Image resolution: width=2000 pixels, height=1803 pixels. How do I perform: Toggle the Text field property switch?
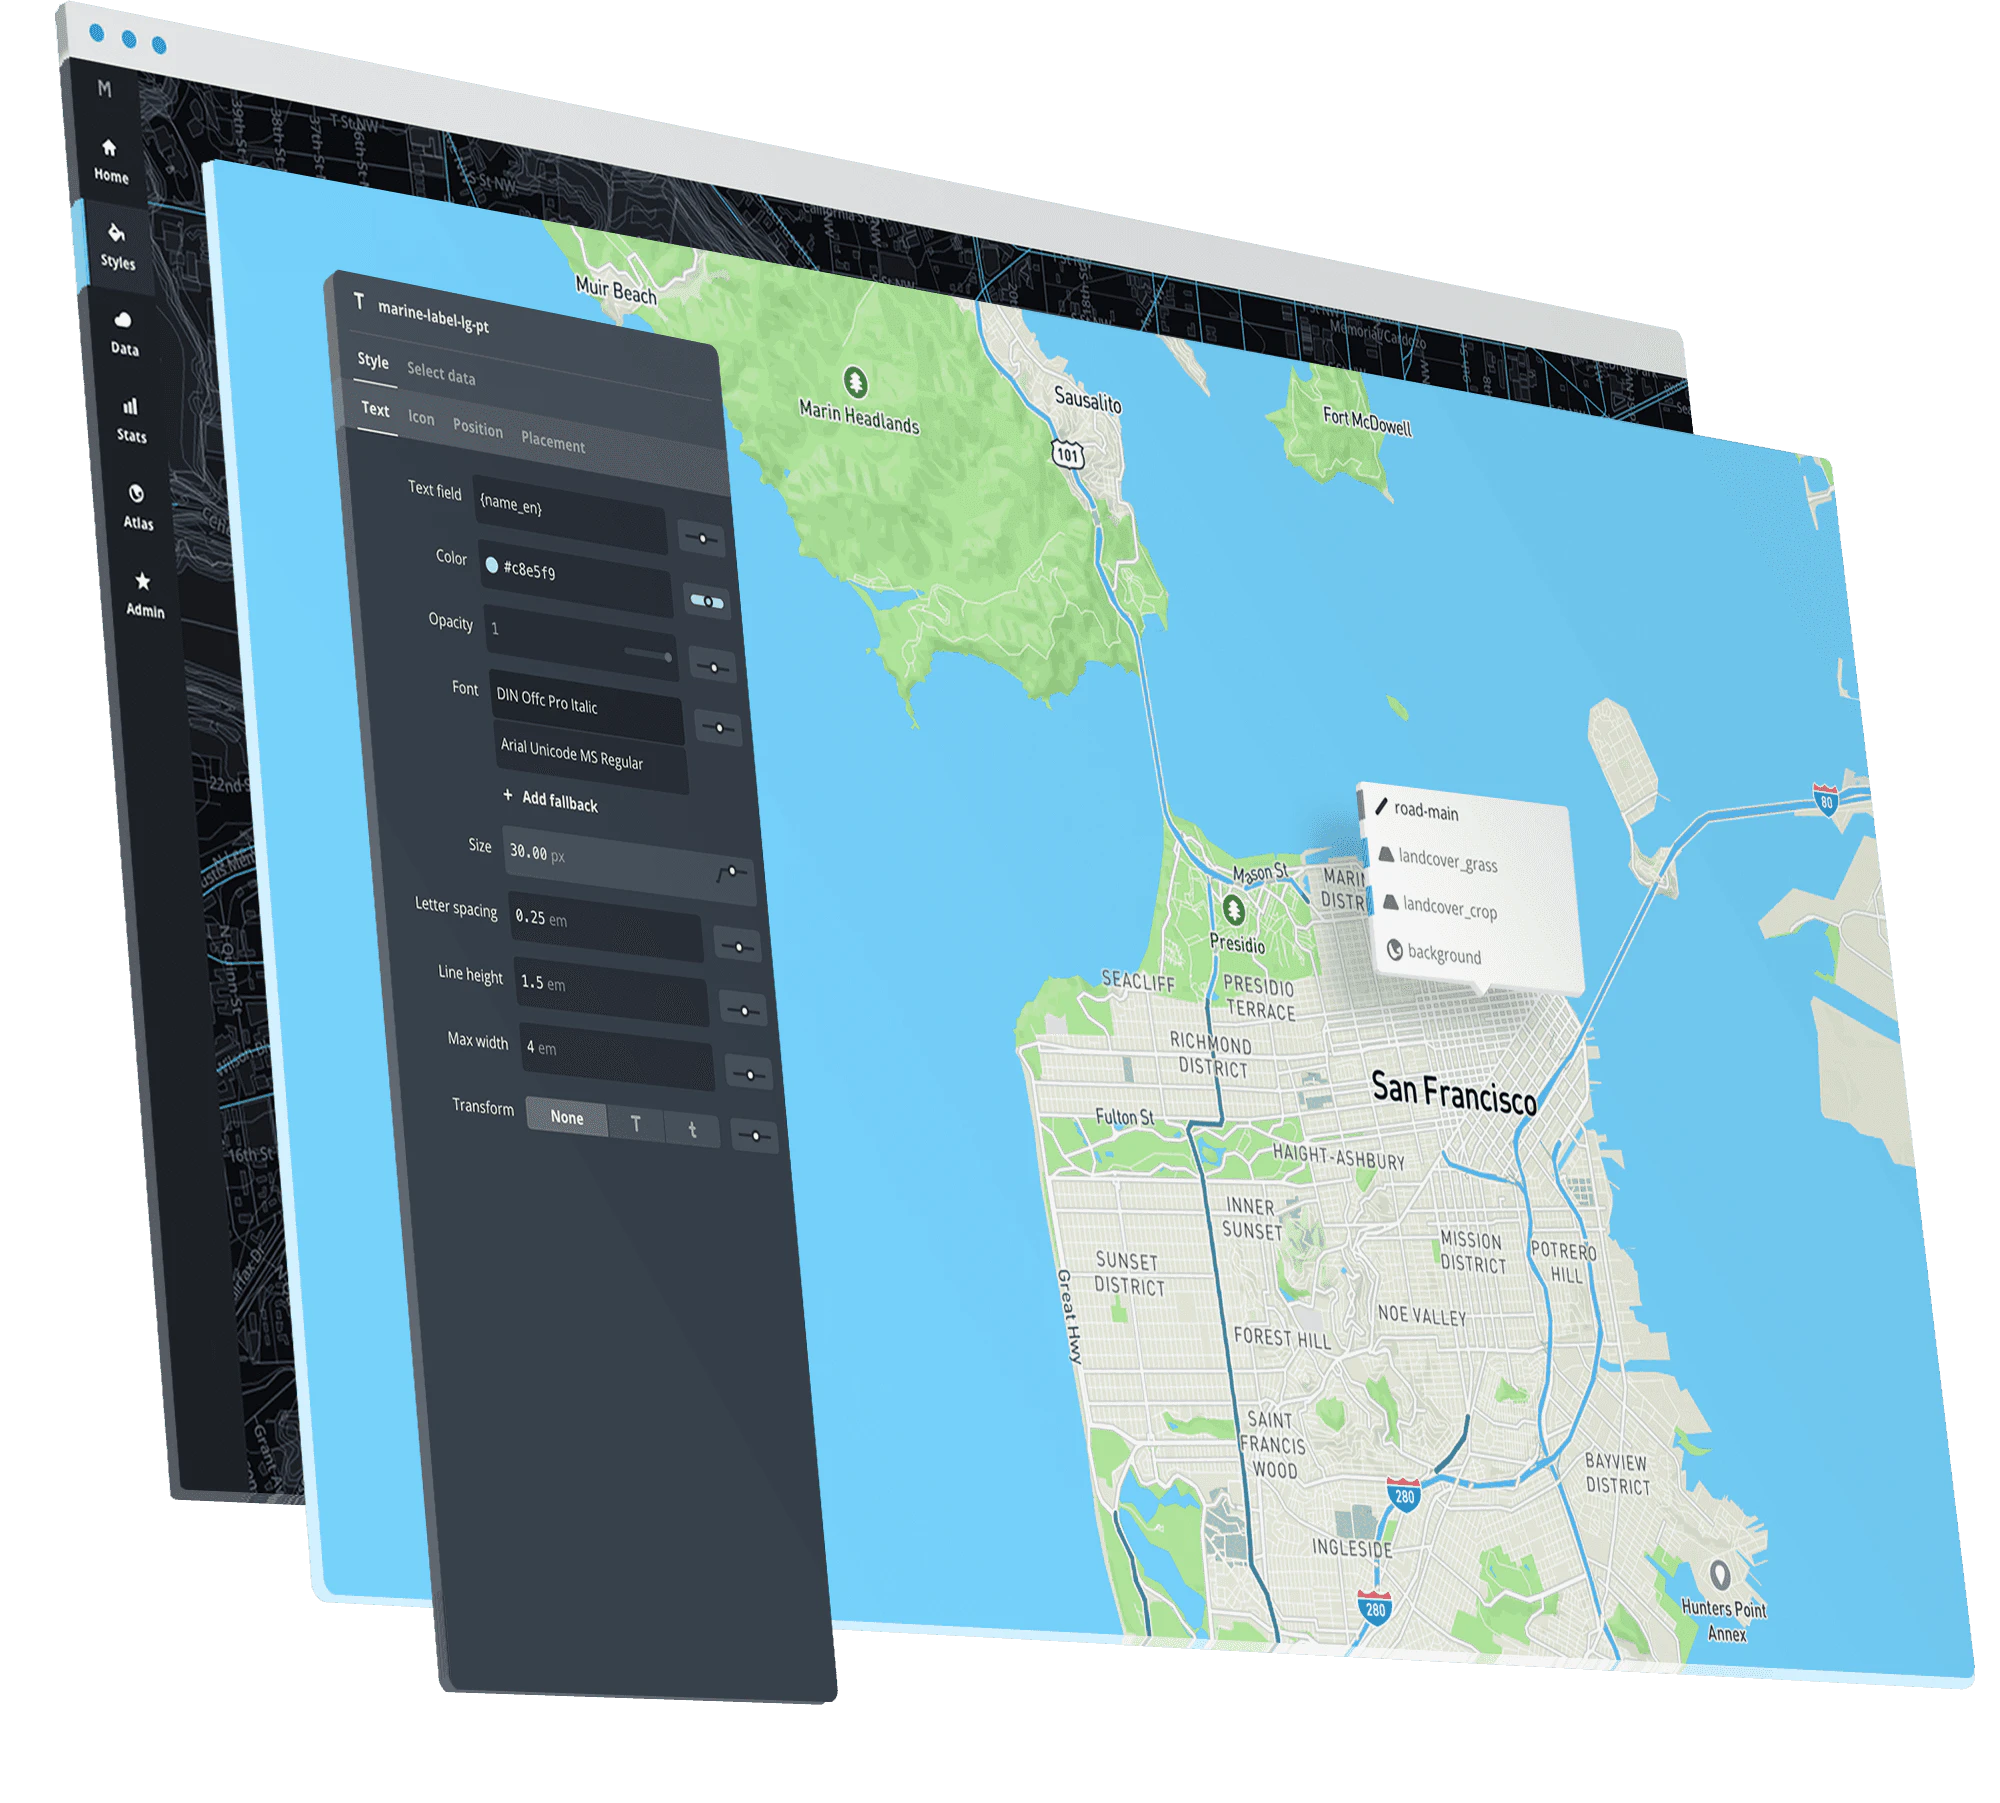[702, 538]
